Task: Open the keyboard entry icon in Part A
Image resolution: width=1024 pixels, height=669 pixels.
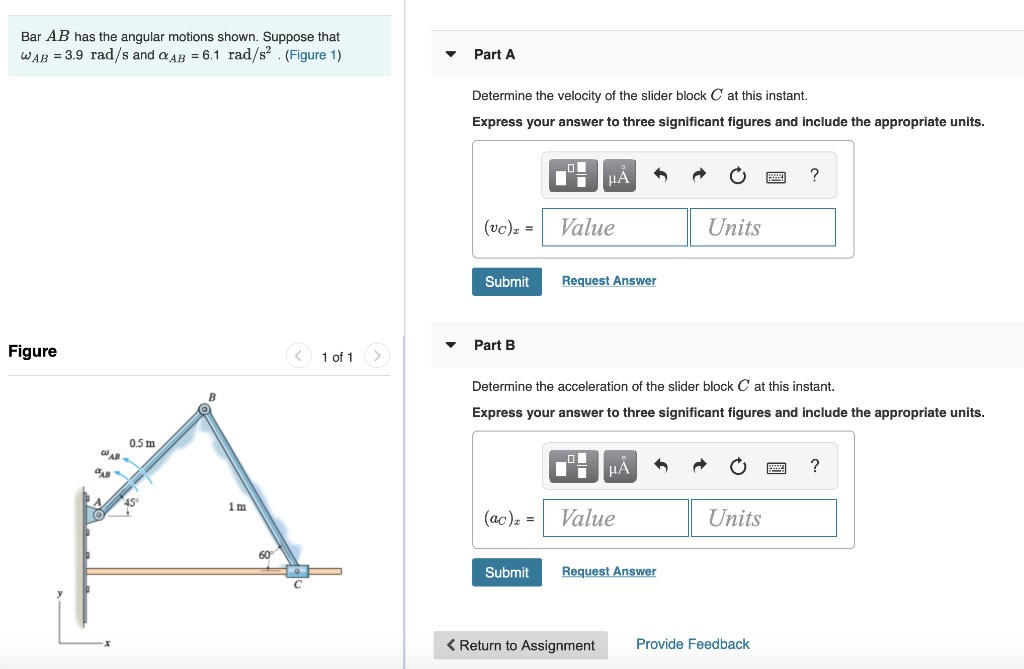Action: (777, 175)
